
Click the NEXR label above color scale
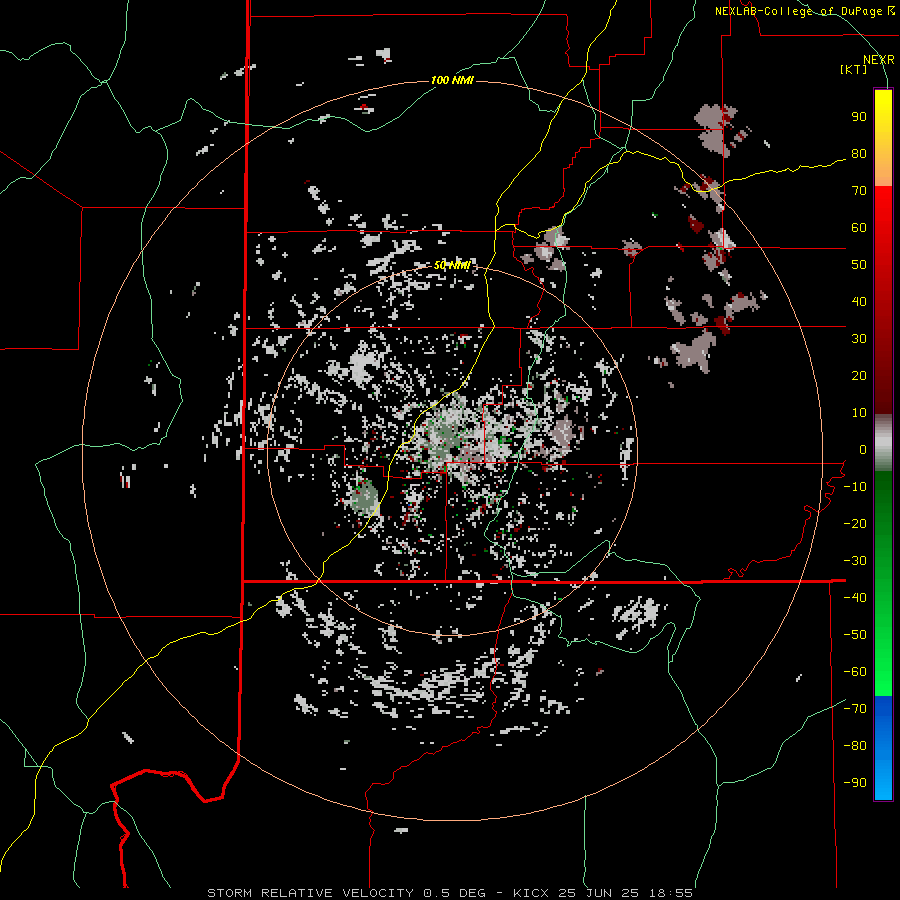pos(879,60)
